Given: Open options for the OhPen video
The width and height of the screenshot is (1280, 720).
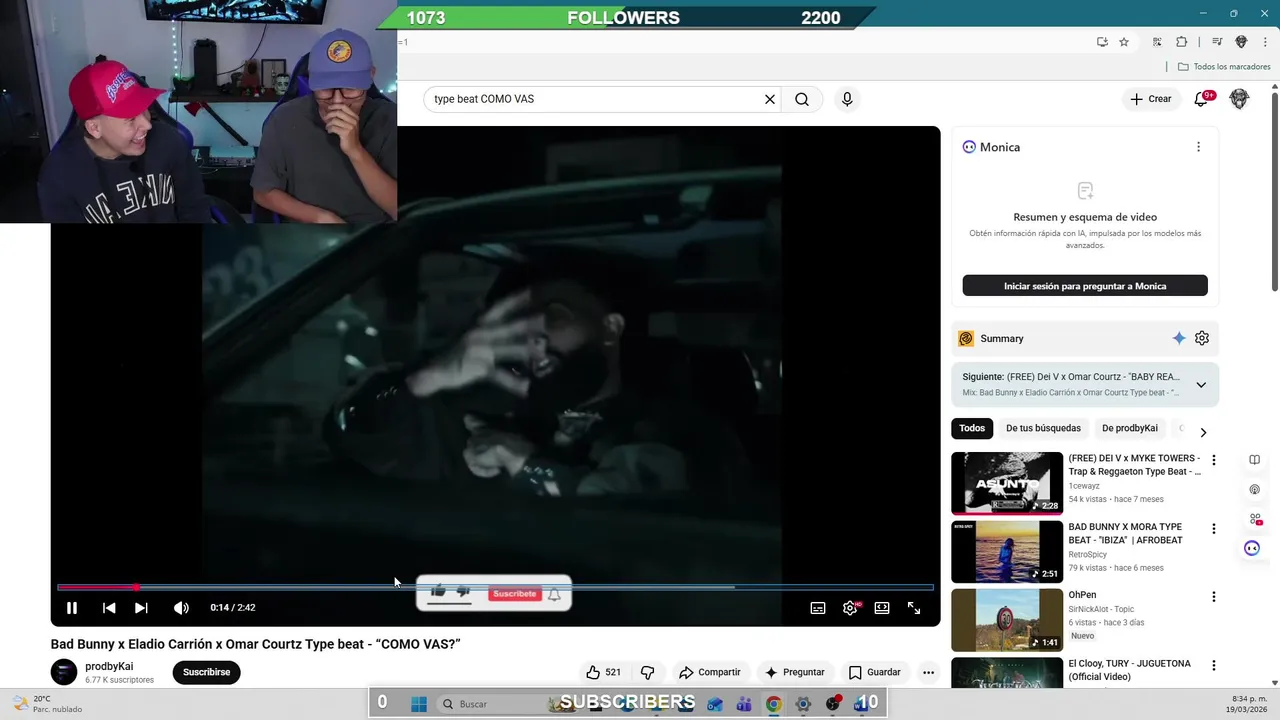Looking at the screenshot, I should [x=1214, y=597].
